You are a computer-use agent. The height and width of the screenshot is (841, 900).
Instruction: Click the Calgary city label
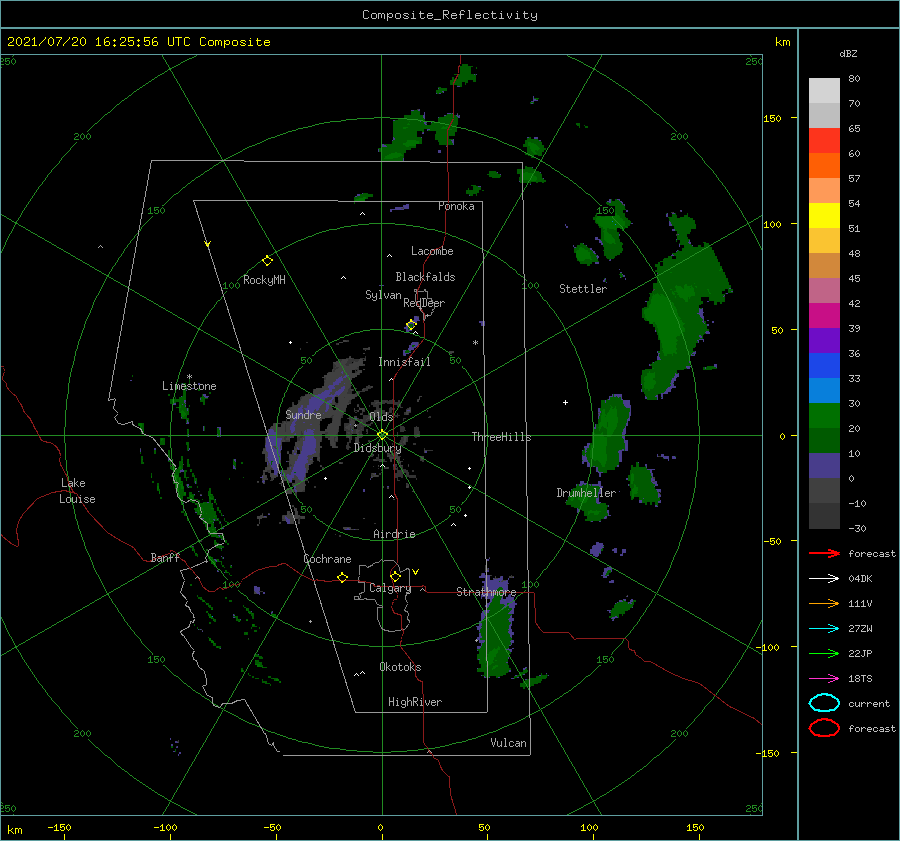coord(390,588)
